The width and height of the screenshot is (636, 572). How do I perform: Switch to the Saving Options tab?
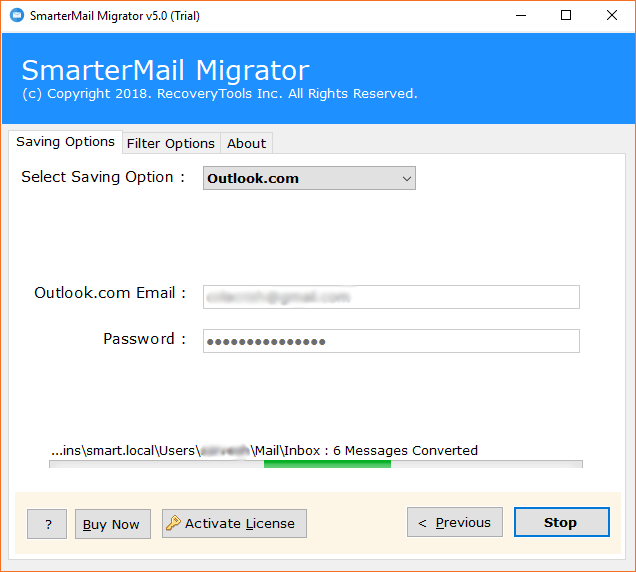(x=65, y=142)
